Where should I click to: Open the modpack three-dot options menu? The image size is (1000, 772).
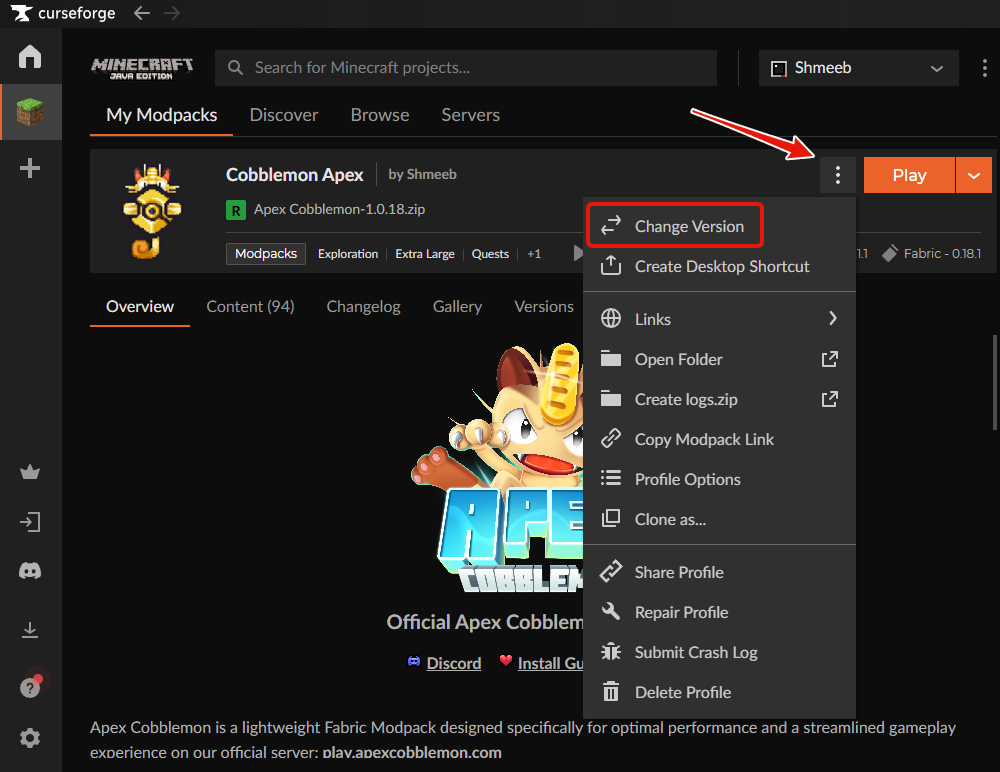tap(837, 175)
